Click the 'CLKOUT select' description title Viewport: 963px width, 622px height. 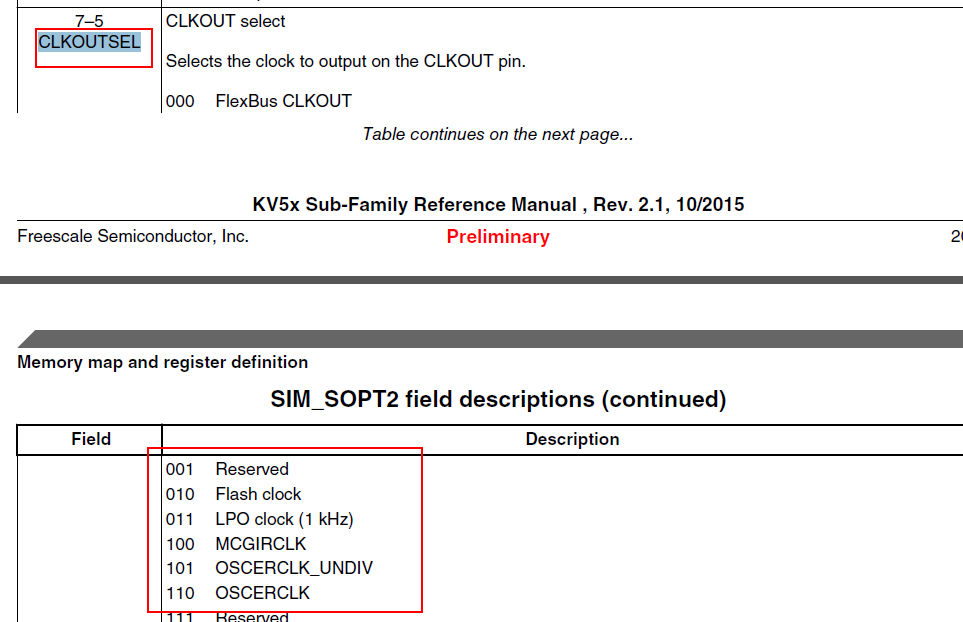(x=225, y=21)
